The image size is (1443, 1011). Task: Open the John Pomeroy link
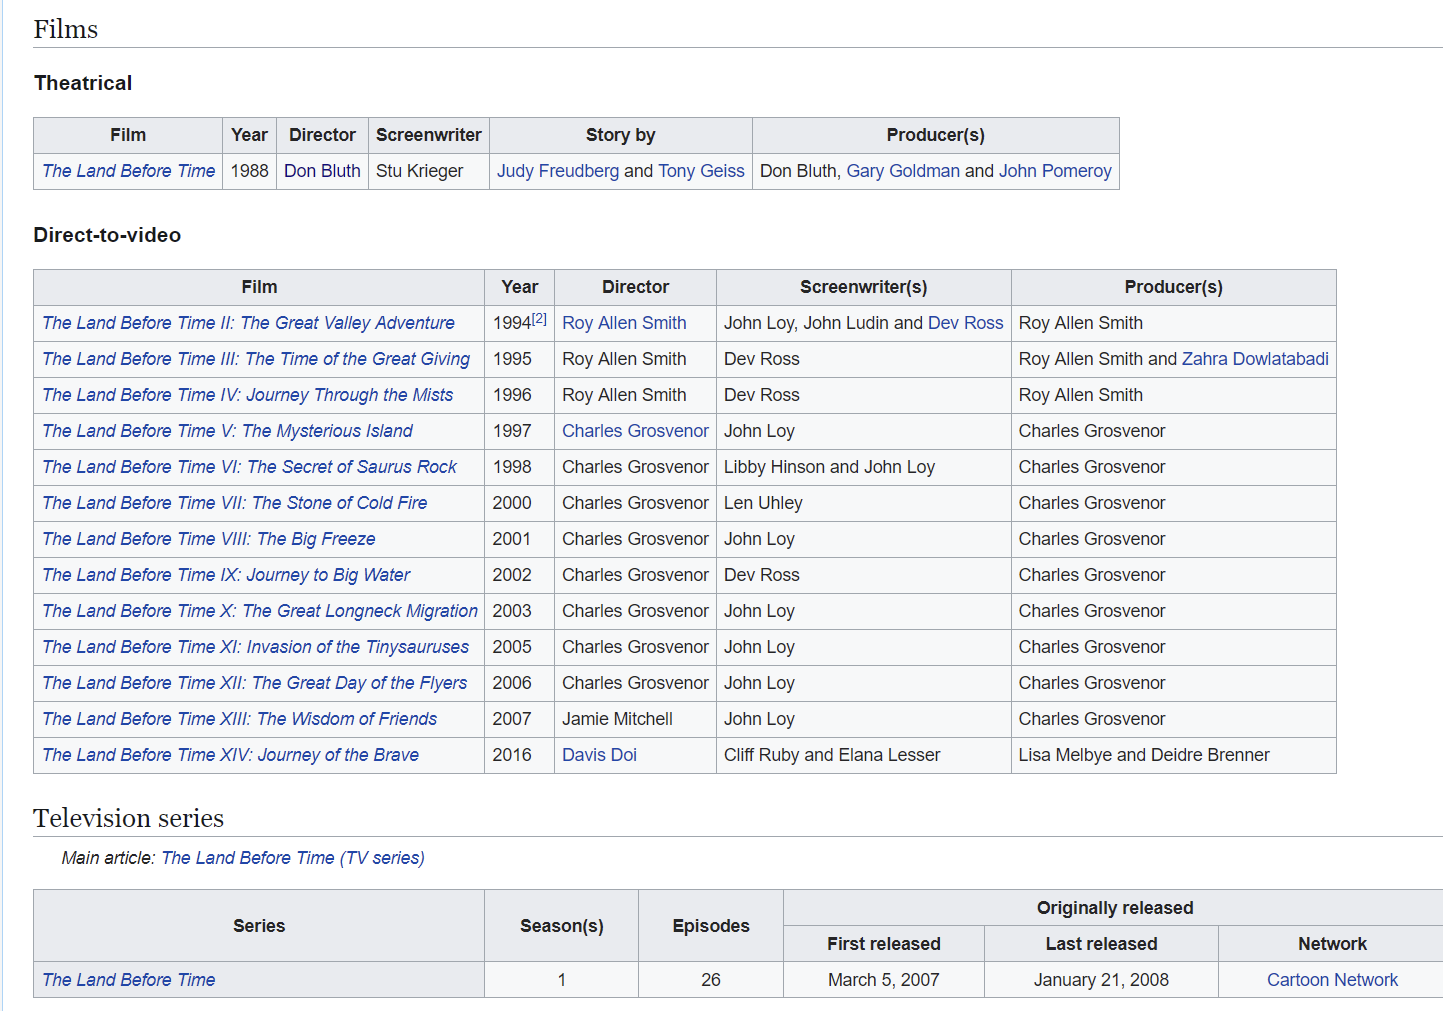click(x=1055, y=171)
